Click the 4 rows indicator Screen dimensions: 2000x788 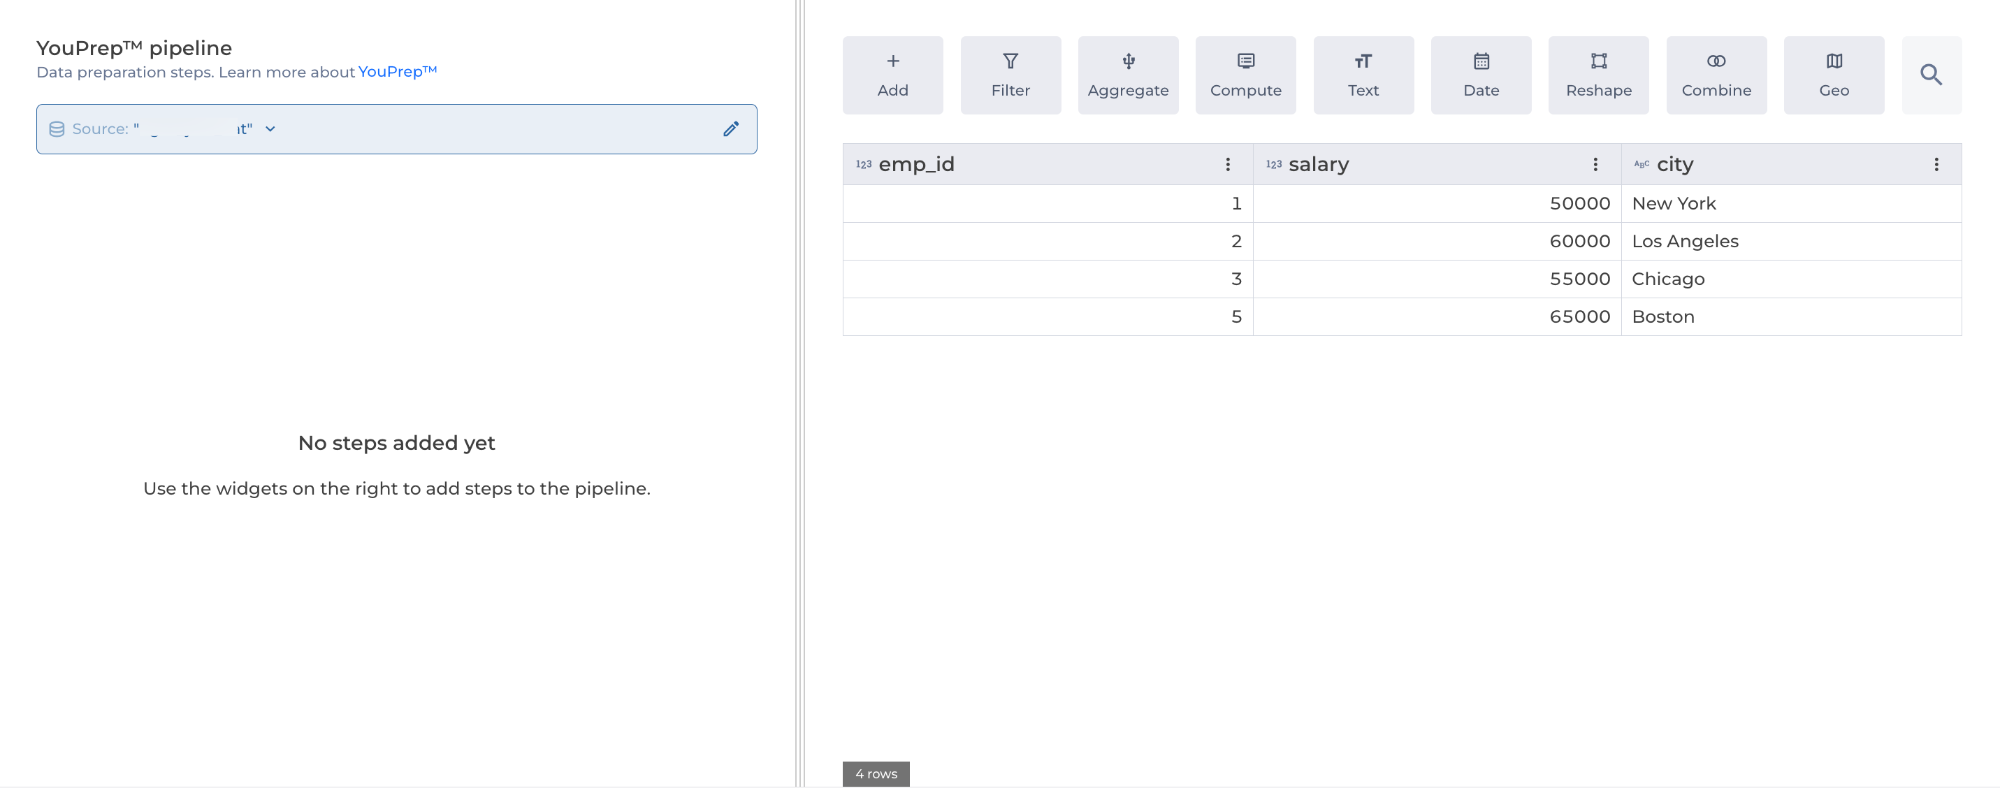point(876,774)
